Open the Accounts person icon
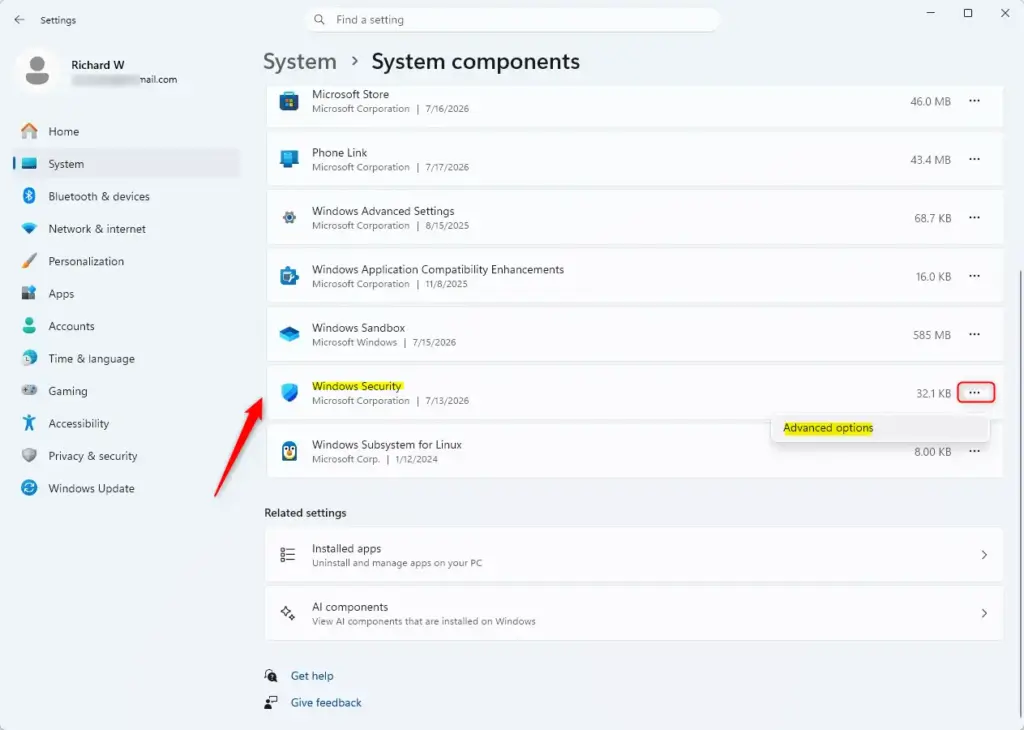Screen dimensions: 1024x730 (29, 325)
